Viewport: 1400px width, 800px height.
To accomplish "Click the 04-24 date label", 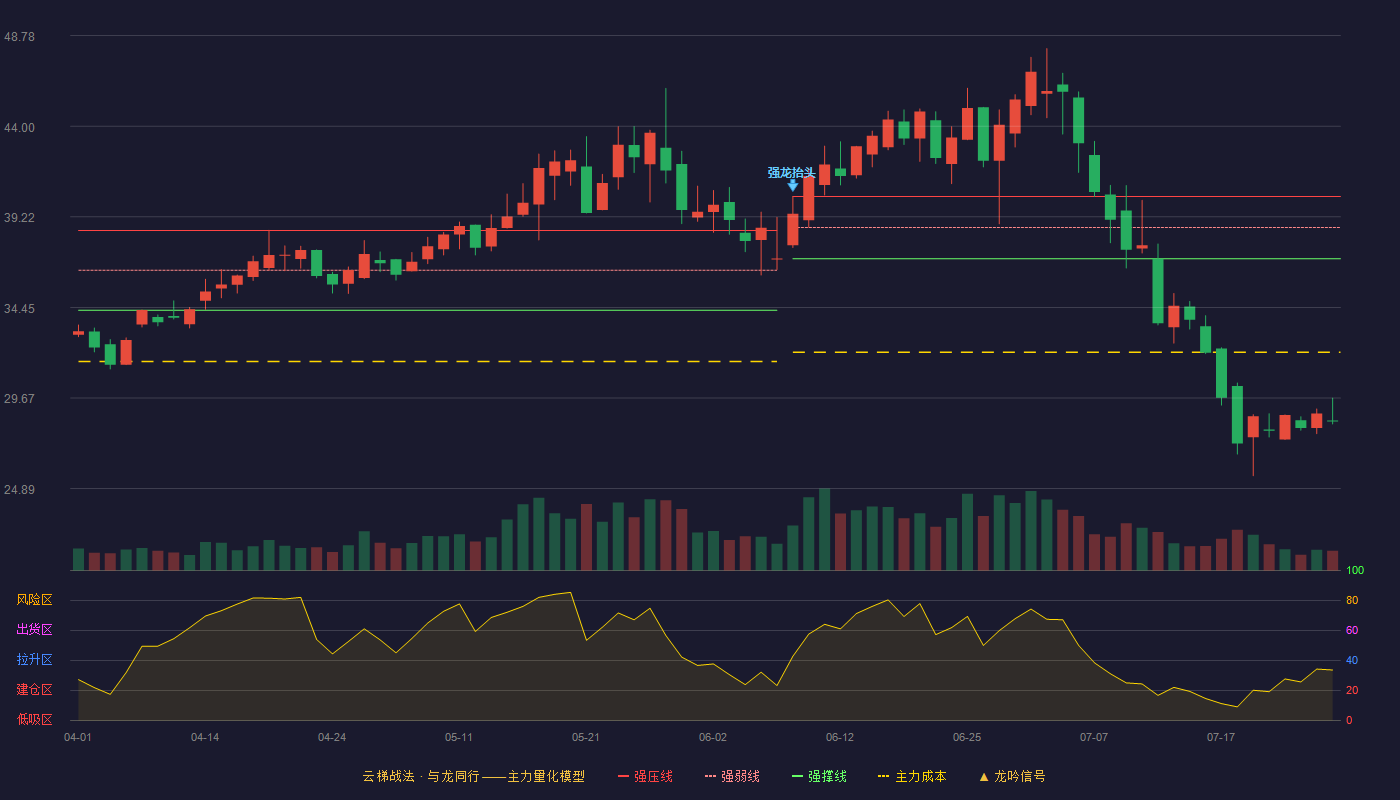I will pyautogui.click(x=332, y=737).
